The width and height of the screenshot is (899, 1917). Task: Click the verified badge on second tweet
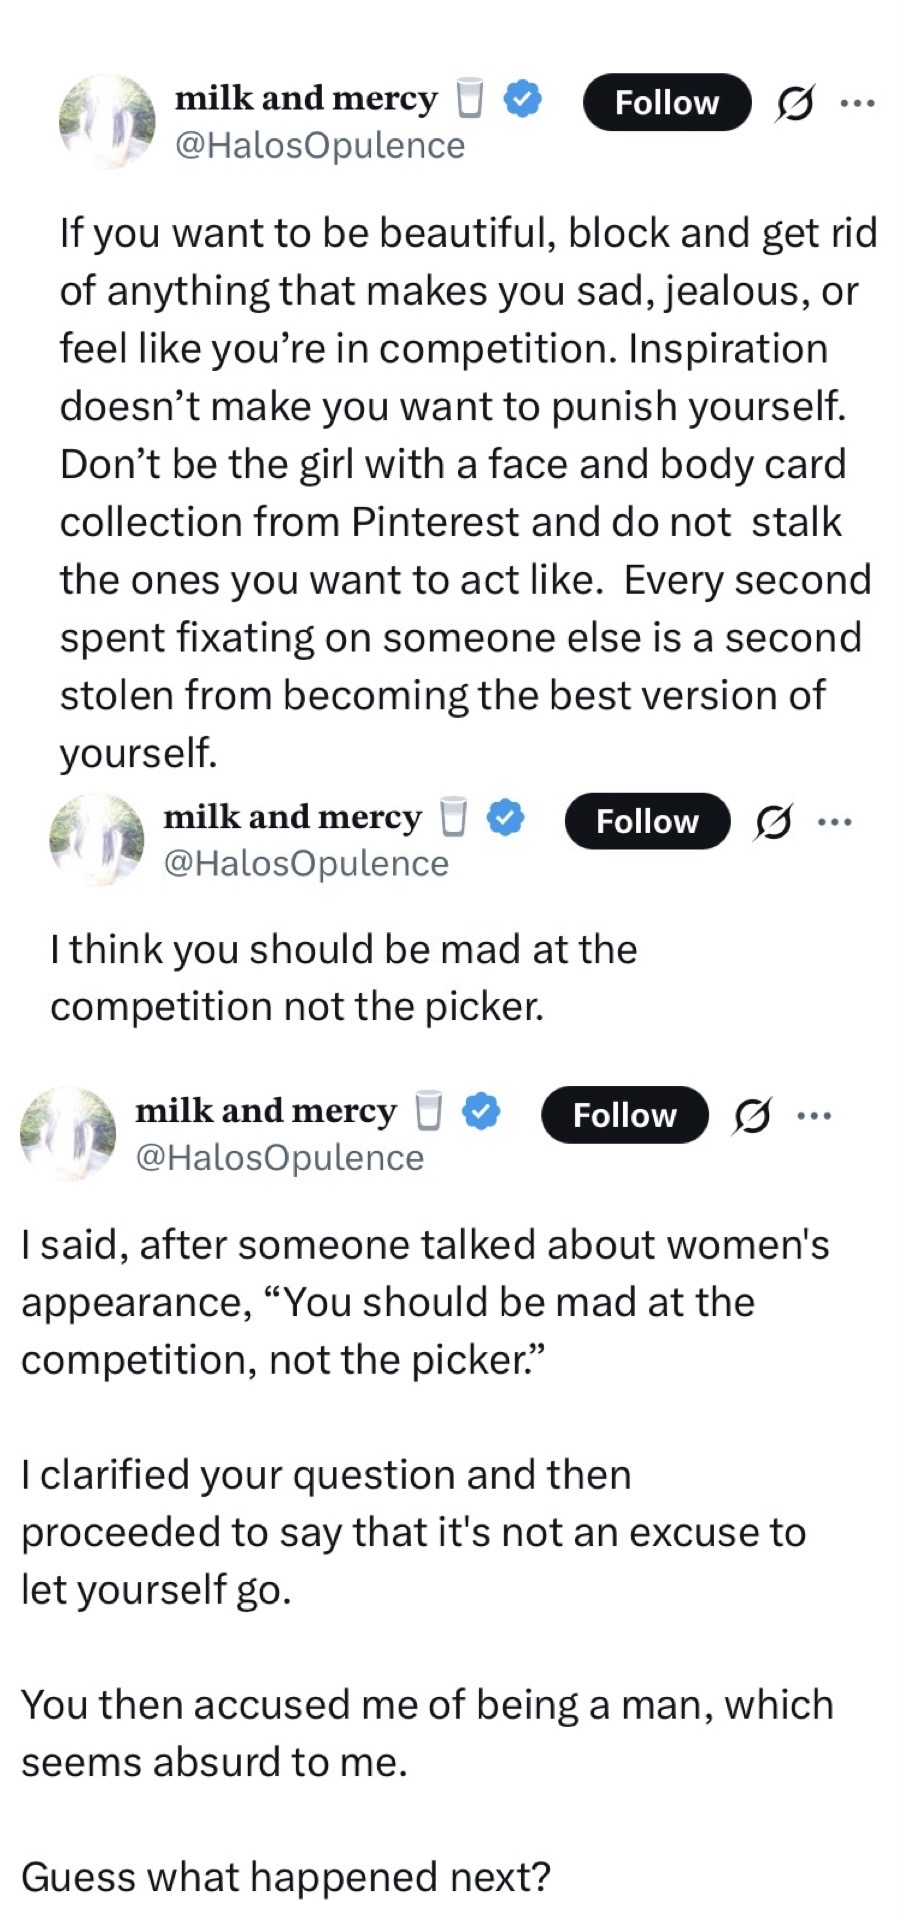tap(505, 817)
